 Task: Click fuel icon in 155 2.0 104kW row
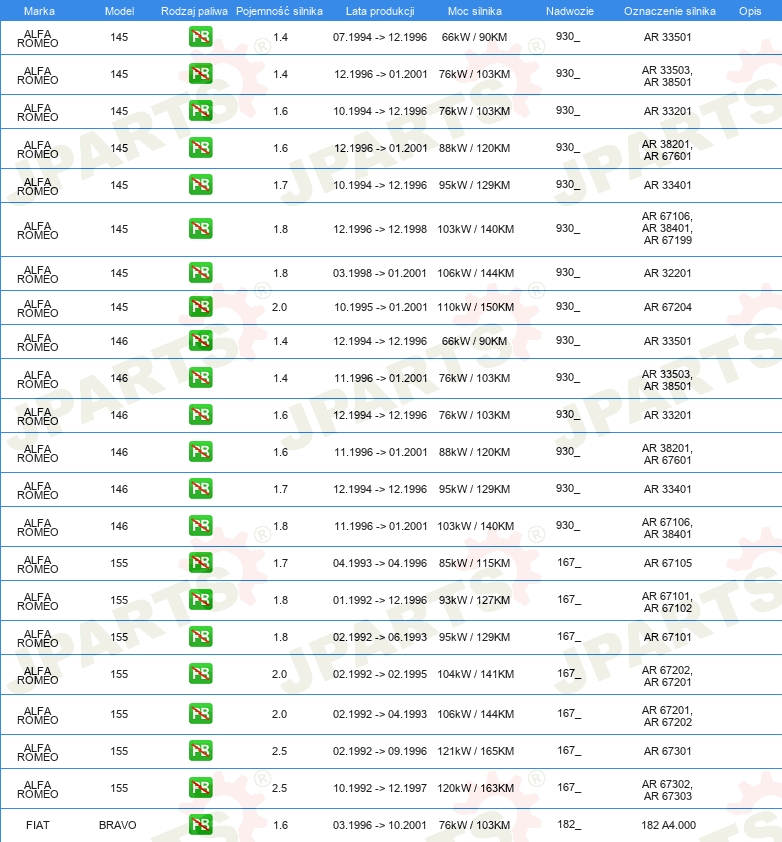click(x=200, y=673)
